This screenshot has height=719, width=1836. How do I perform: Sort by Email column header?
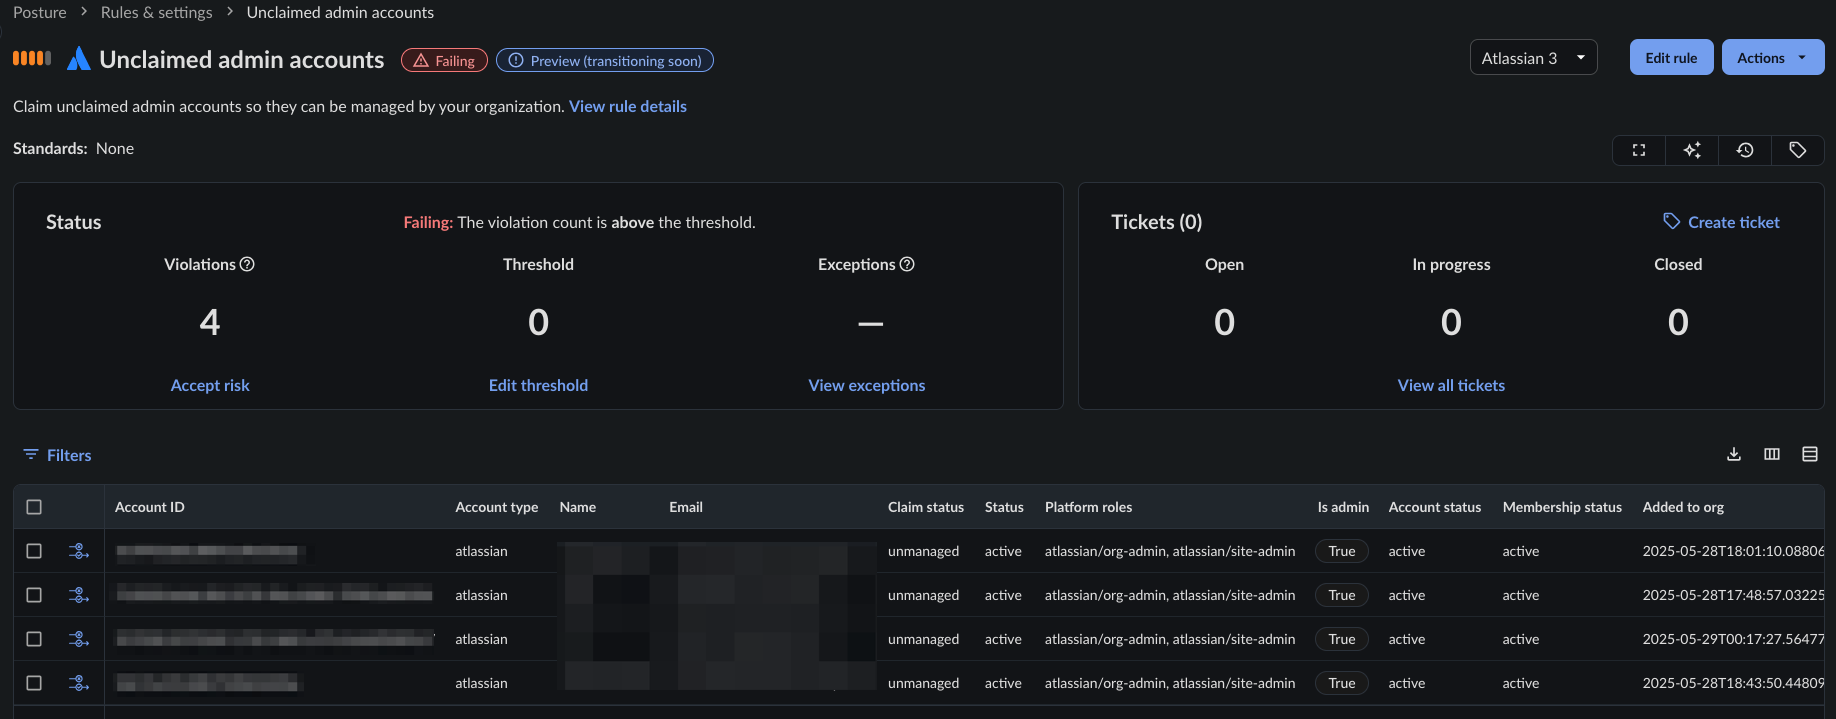click(686, 507)
